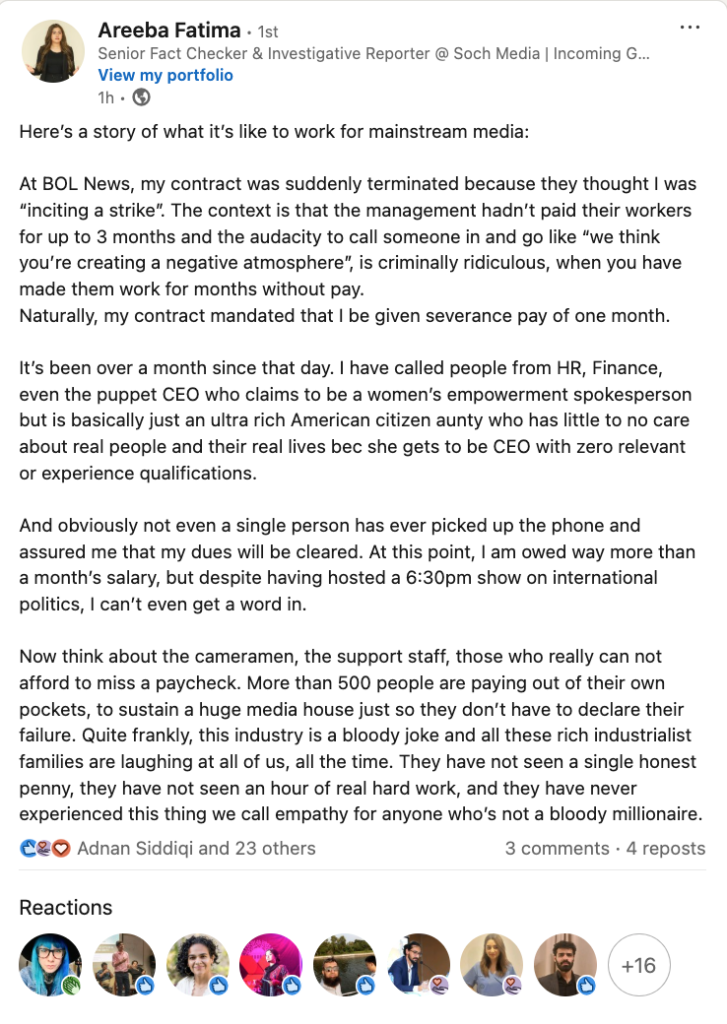Open woman in blue top reactor avatar

tap(492, 965)
